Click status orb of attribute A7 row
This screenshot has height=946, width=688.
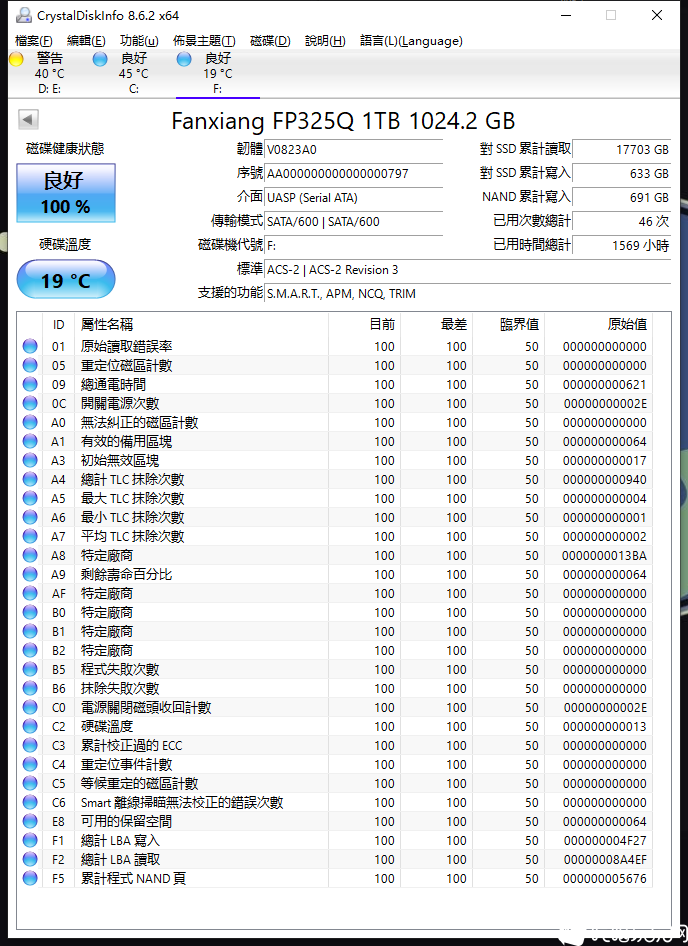(30, 536)
